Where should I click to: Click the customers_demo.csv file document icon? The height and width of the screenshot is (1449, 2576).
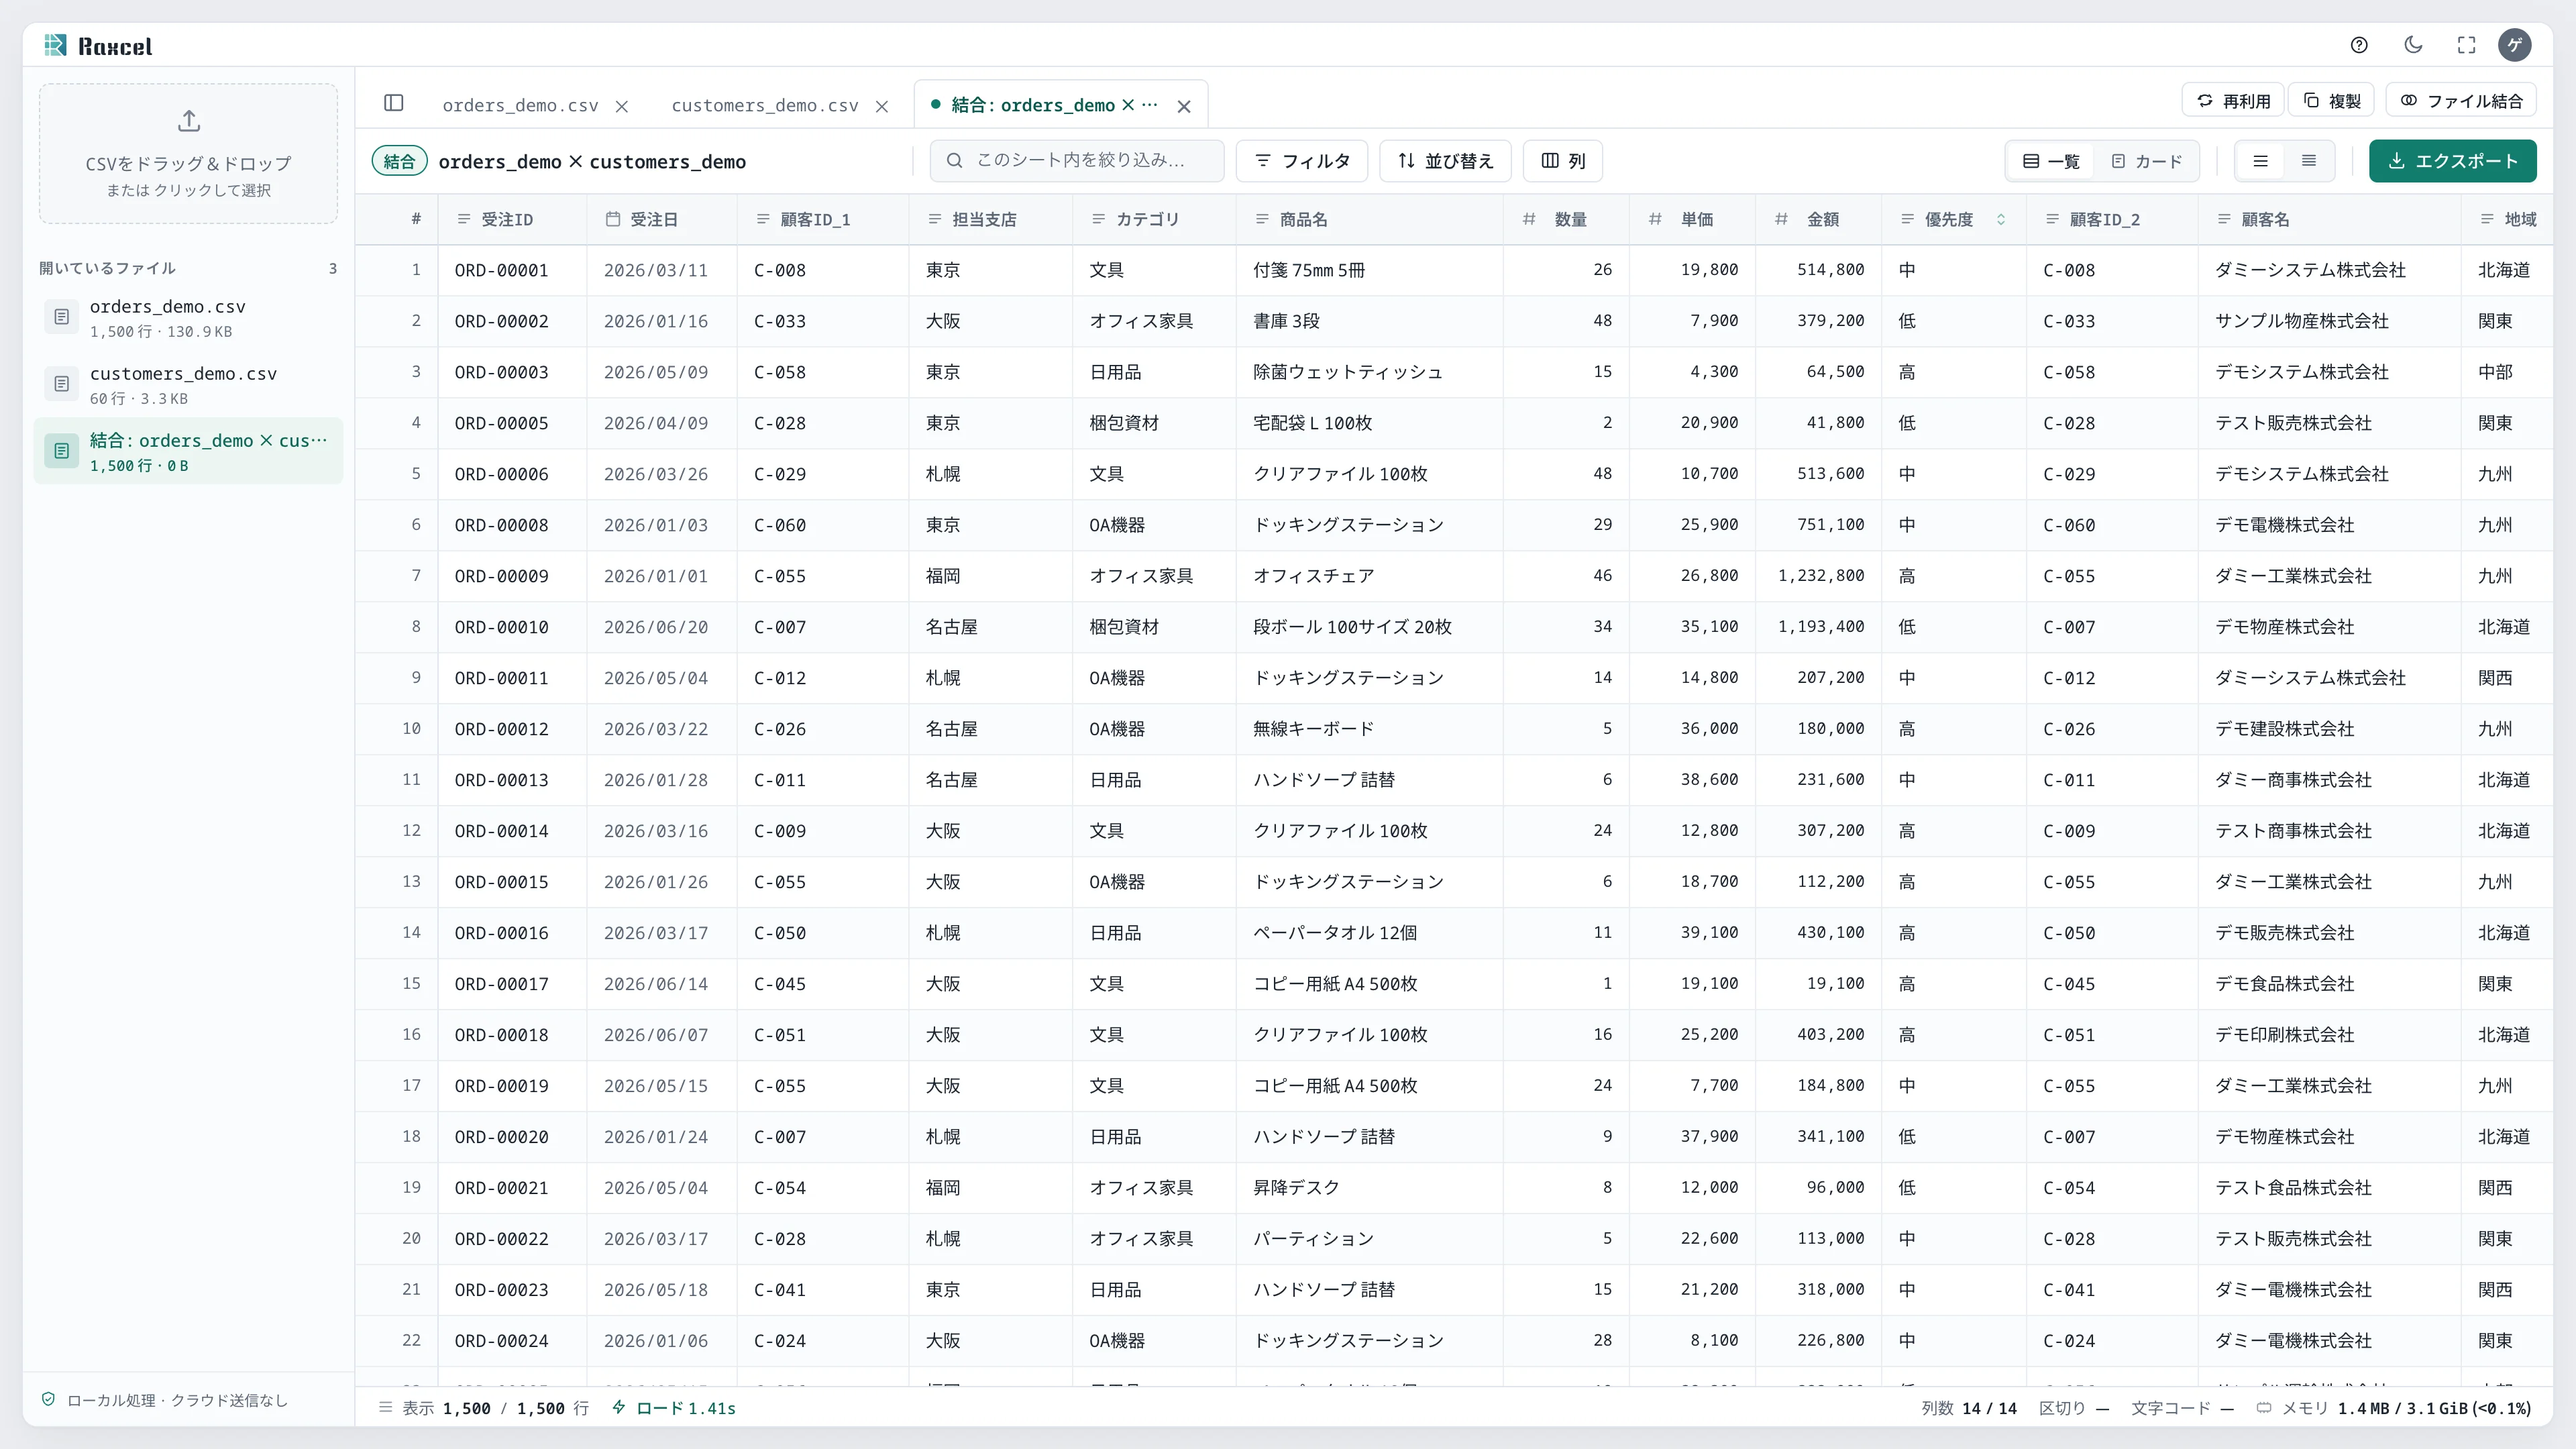point(61,384)
